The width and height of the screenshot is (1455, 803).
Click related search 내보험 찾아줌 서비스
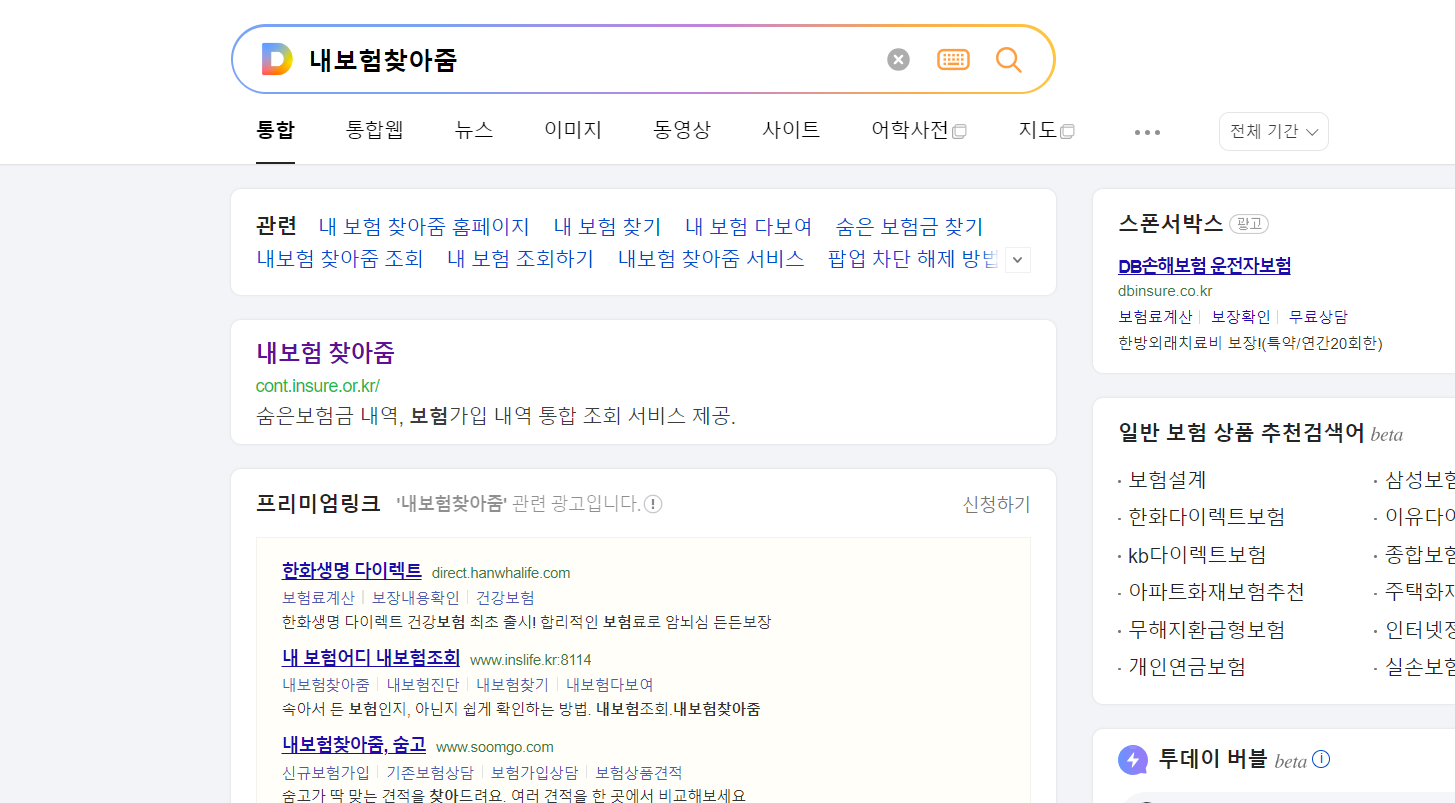(711, 259)
